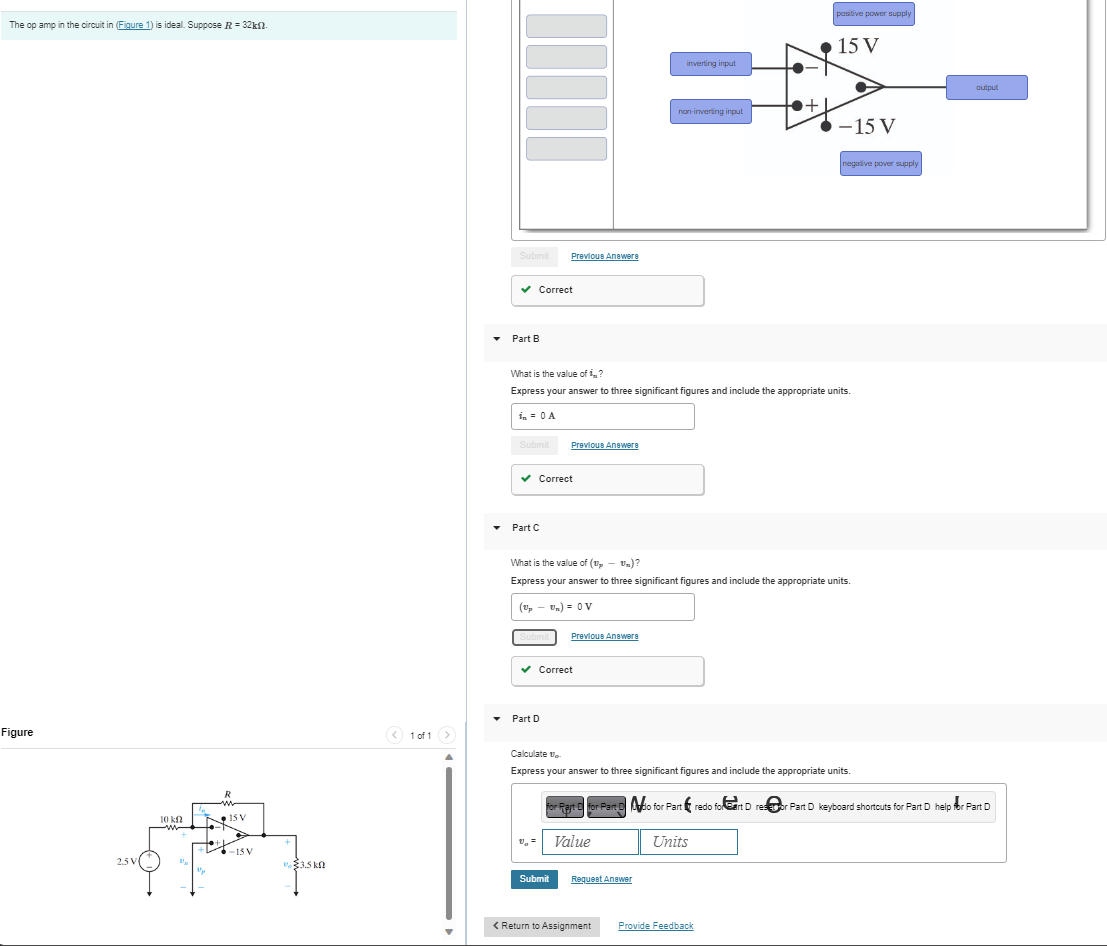Open help for Part D

click(x=958, y=806)
